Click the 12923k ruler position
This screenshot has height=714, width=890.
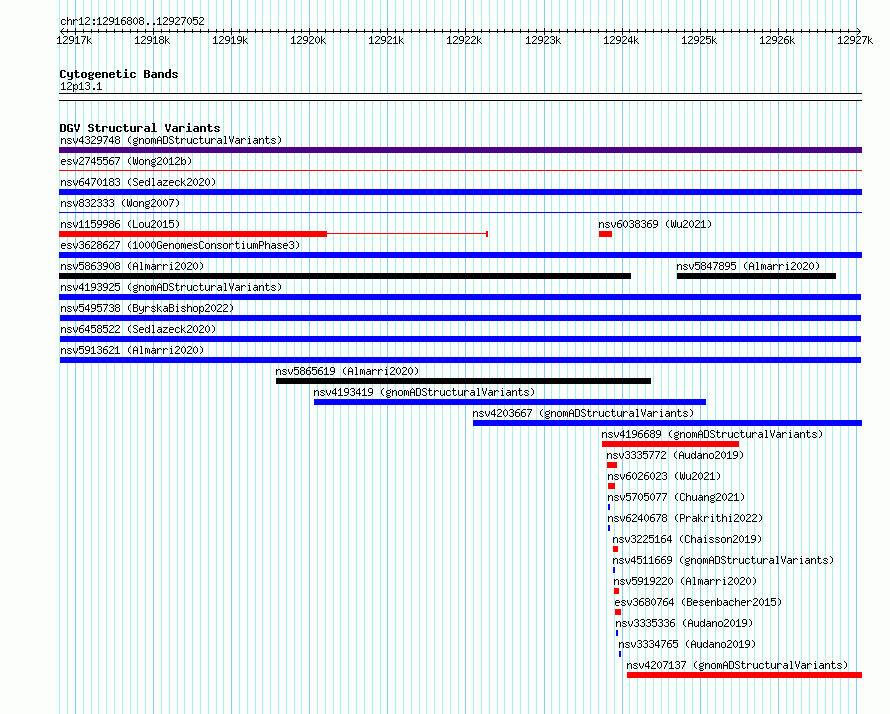tap(543, 40)
